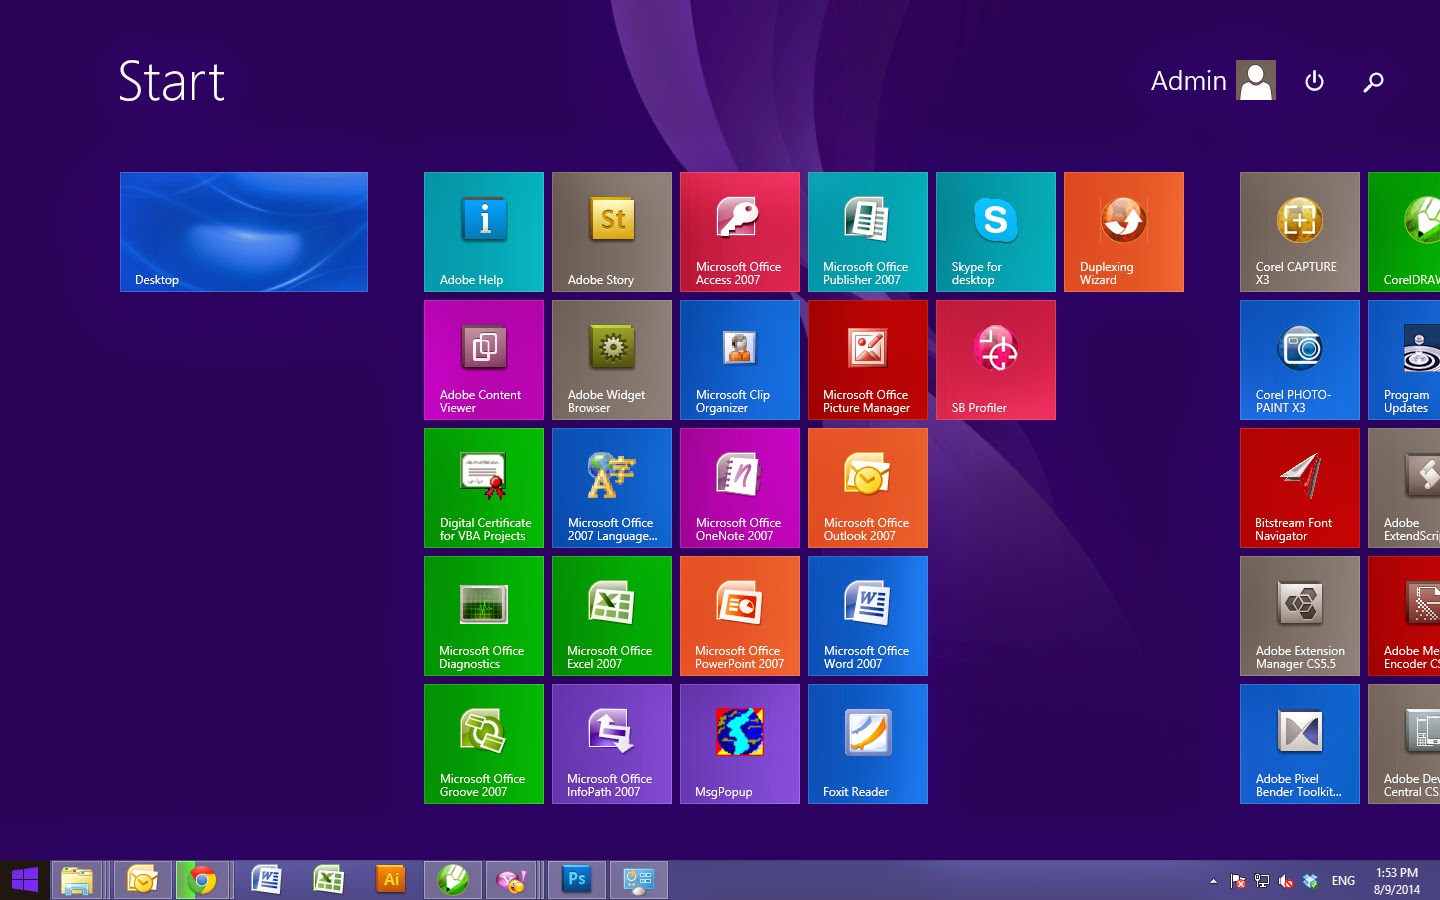This screenshot has width=1440, height=900.
Task: Open the Adobe Story tile
Action: pos(612,232)
